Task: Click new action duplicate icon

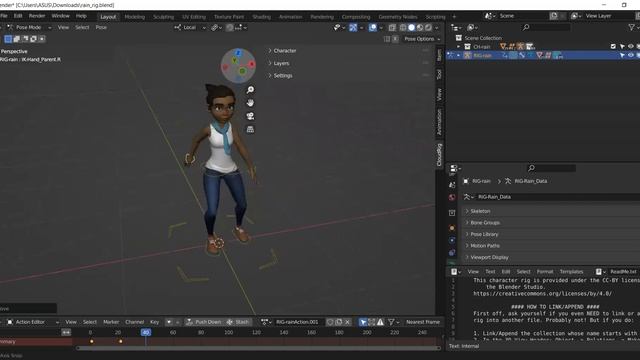Action: pos(339,322)
